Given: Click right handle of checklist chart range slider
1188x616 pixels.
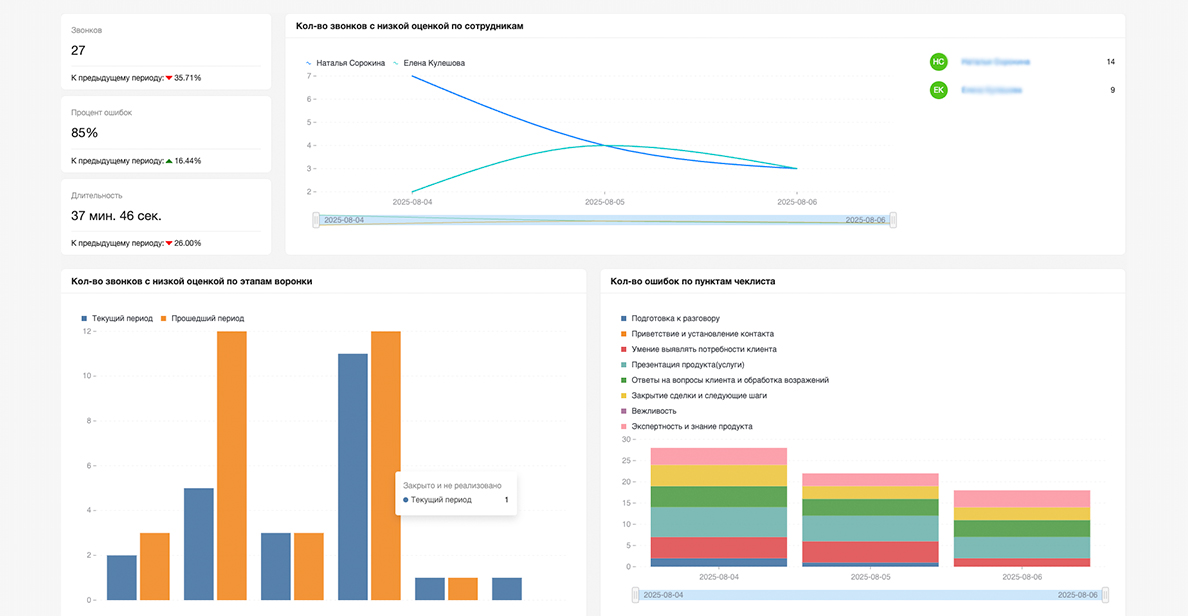Looking at the screenshot, I should point(1105,595).
